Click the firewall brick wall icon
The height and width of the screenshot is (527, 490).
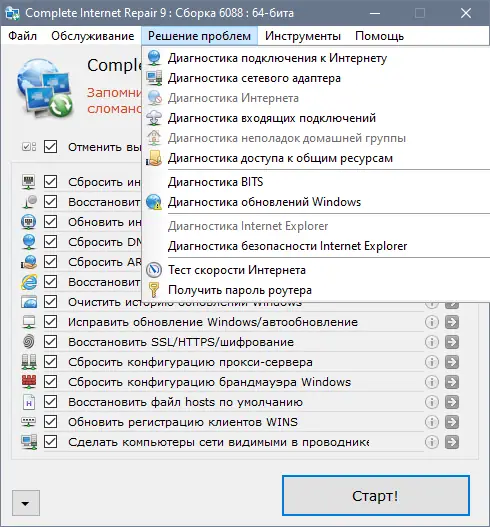click(x=29, y=381)
